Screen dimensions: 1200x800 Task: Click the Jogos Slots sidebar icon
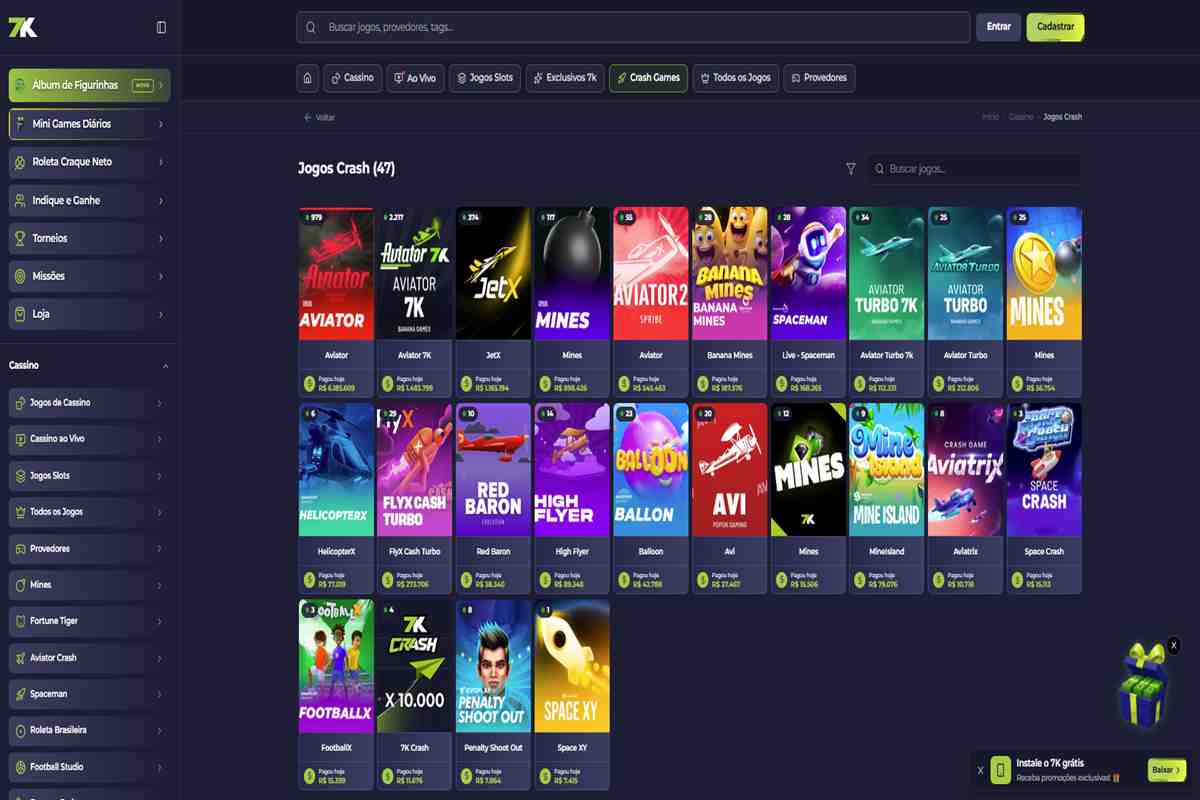(x=20, y=476)
